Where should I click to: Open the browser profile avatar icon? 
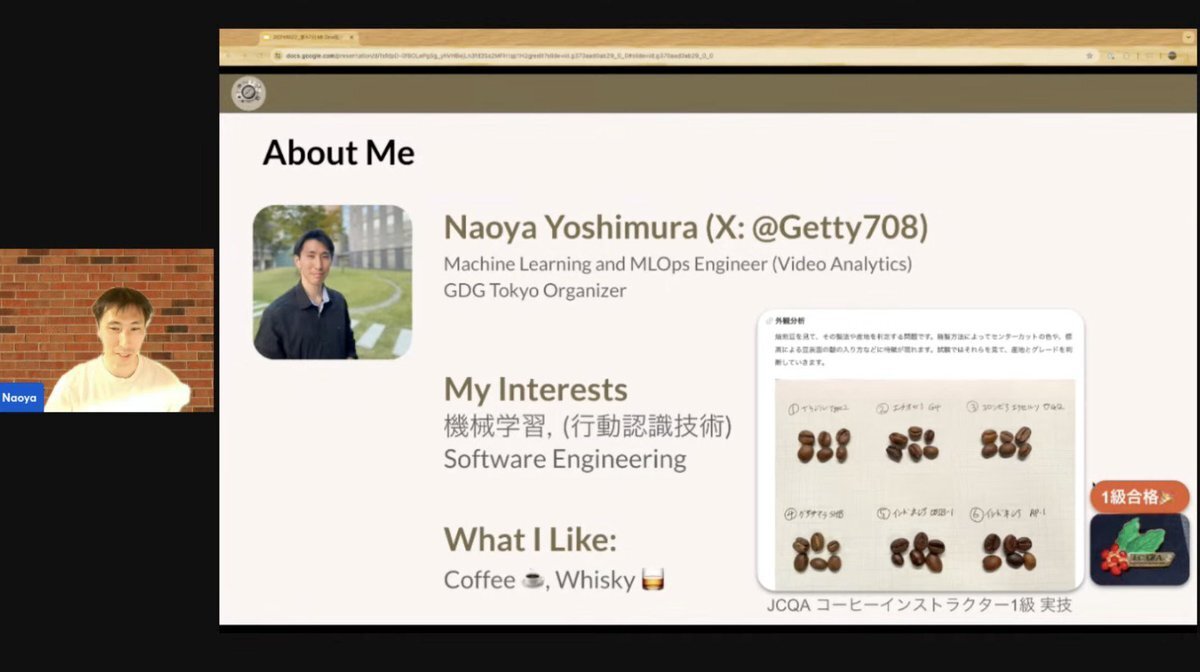(x=1171, y=56)
